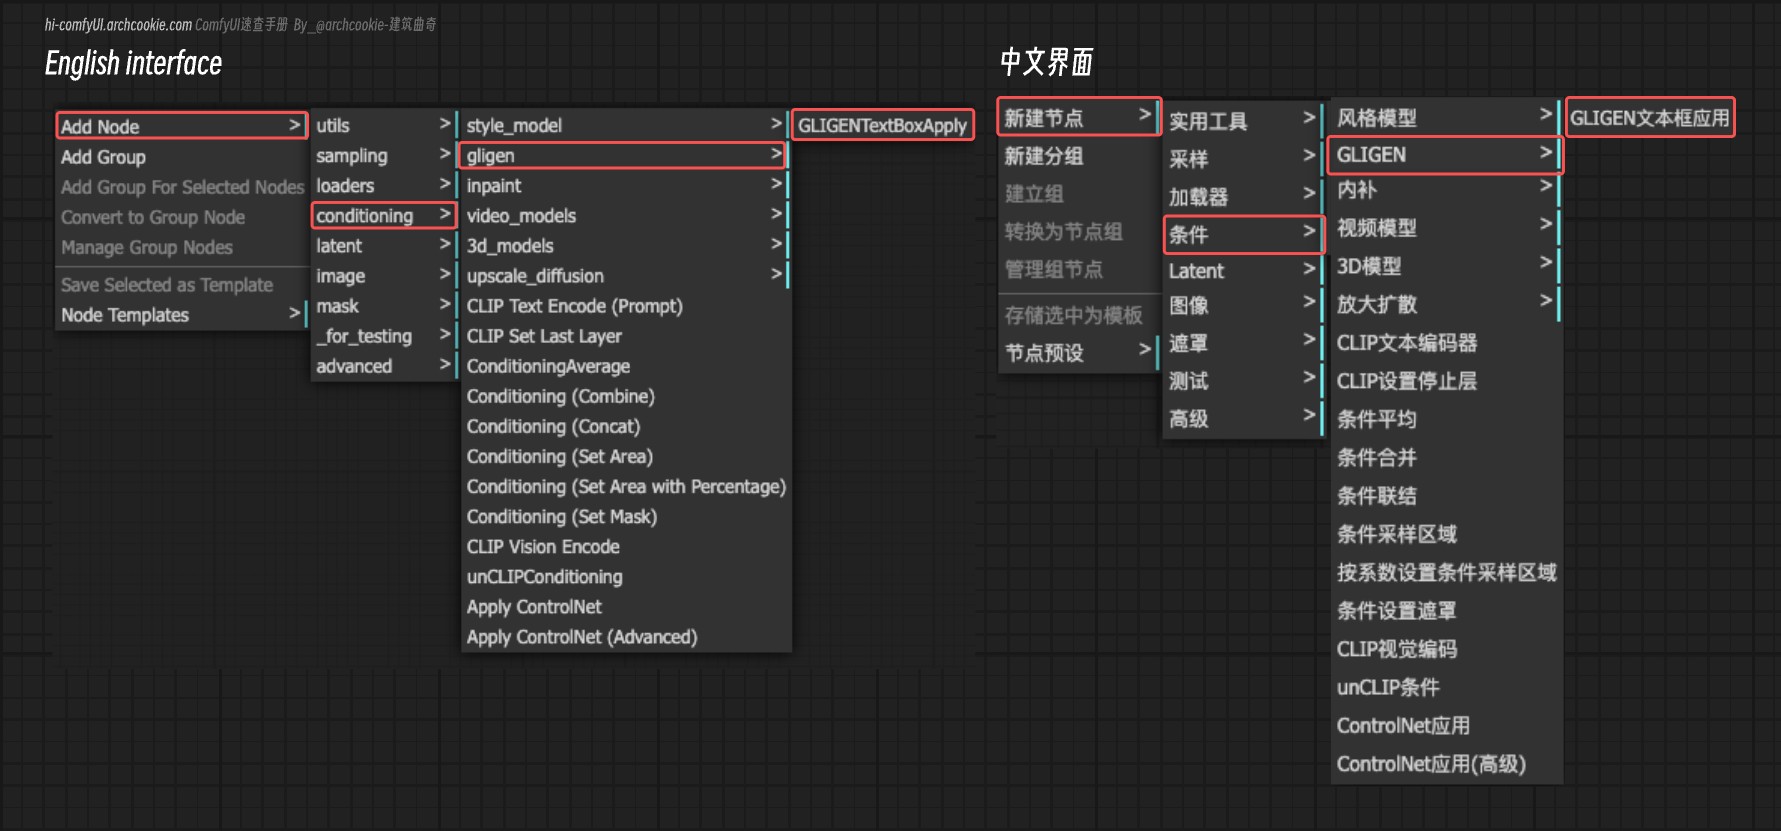
Task: Expand the 测试 submenu
Action: (1243, 381)
